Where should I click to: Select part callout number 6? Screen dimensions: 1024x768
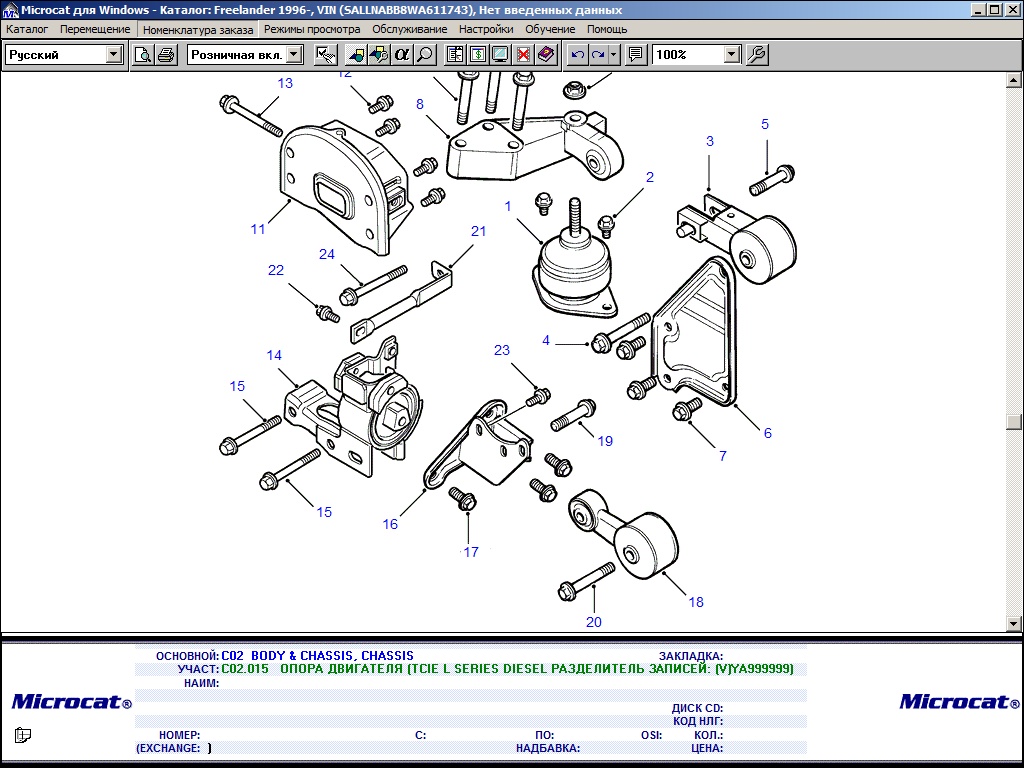click(767, 433)
